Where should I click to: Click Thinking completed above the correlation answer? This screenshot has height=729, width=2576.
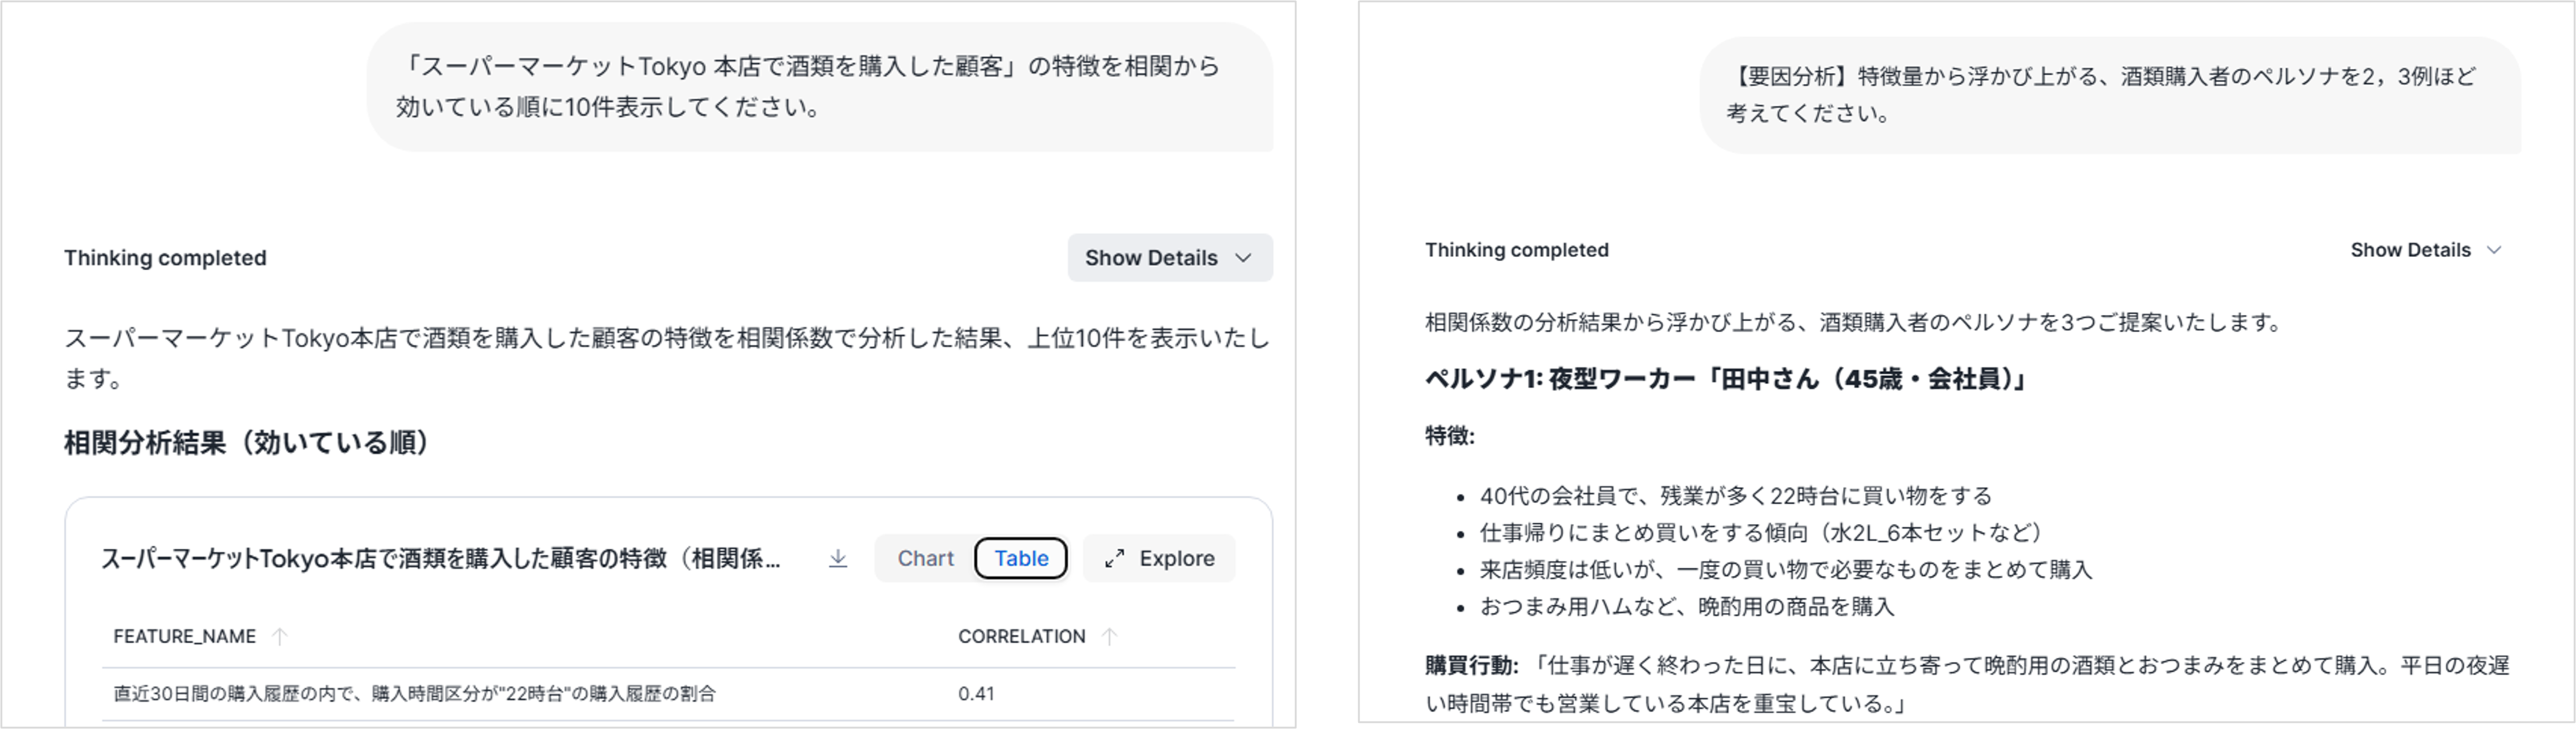click(165, 258)
